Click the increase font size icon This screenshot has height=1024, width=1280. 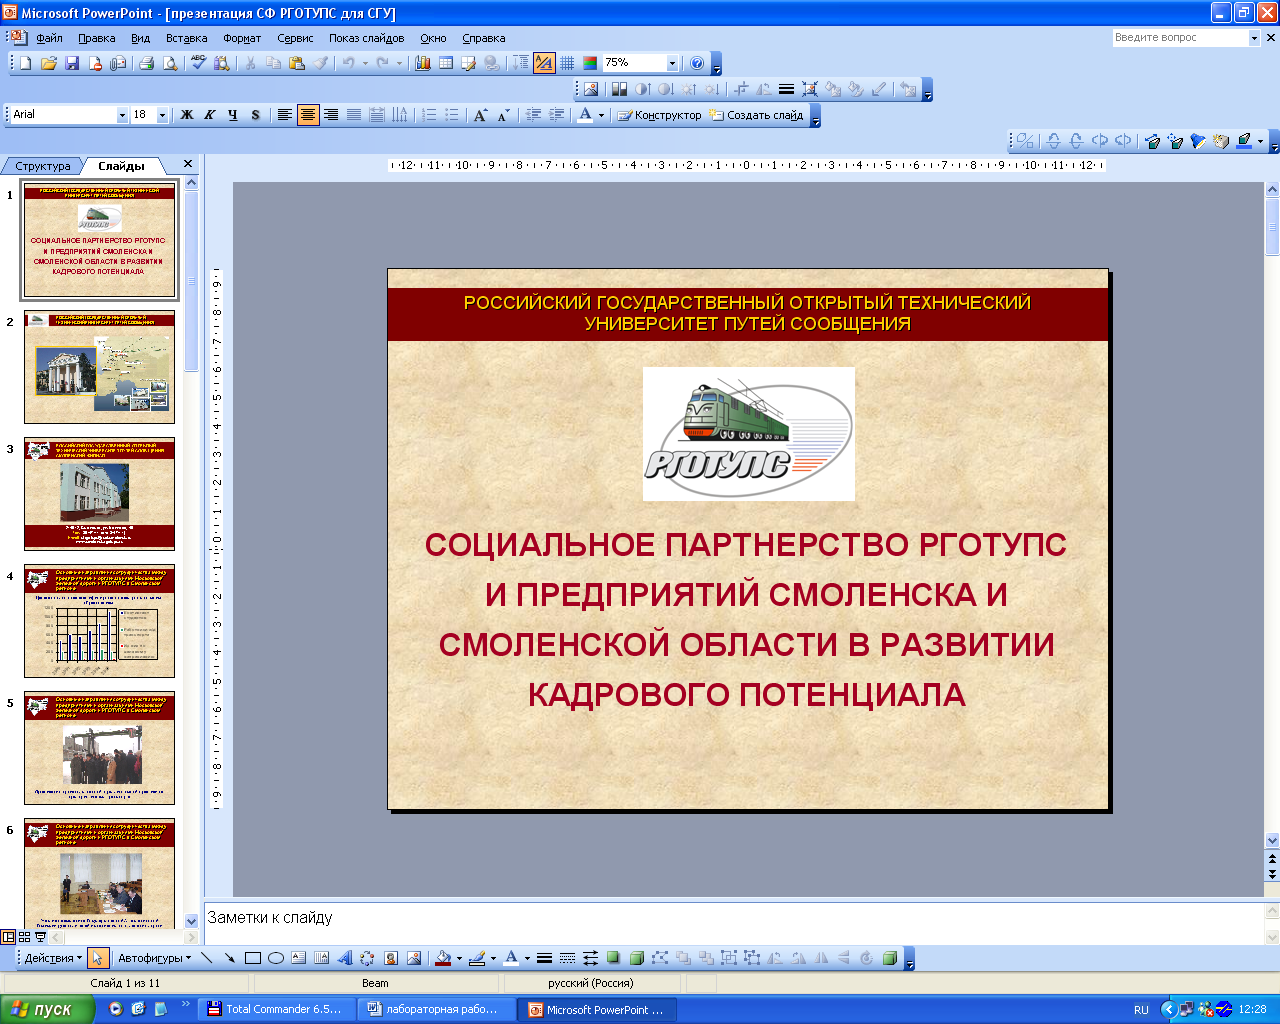click(480, 115)
